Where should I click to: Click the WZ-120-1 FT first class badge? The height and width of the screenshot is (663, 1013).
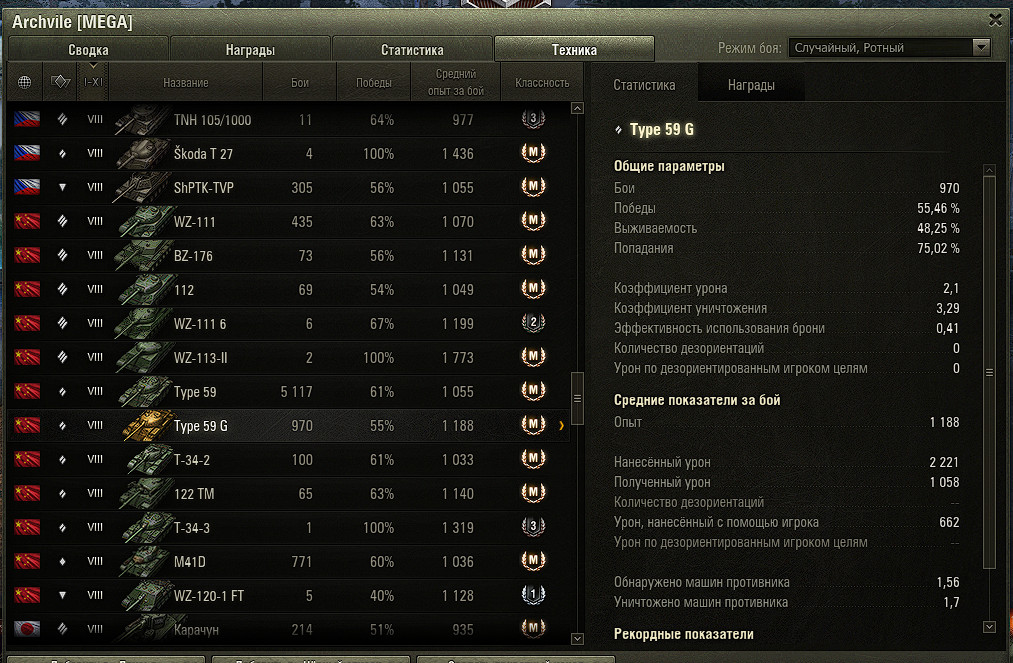[x=533, y=595]
